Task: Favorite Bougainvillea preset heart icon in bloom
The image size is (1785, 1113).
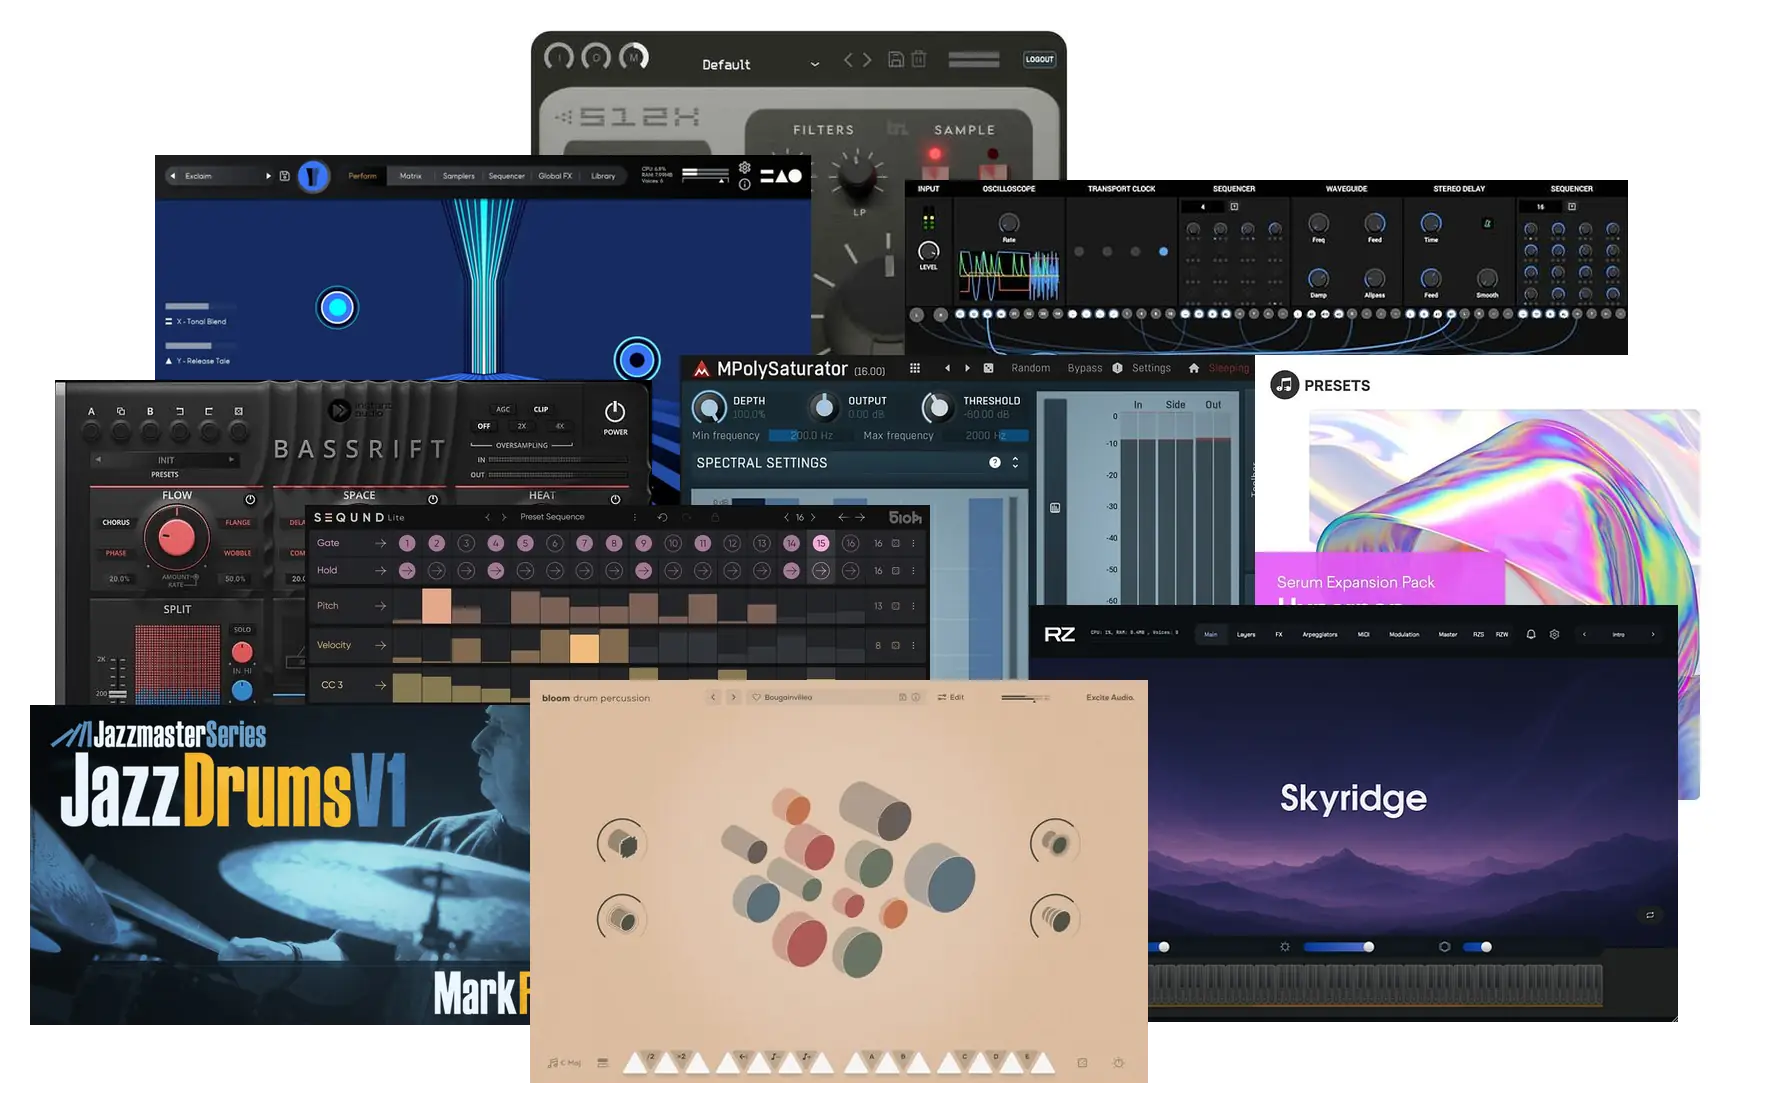Action: pos(757,697)
